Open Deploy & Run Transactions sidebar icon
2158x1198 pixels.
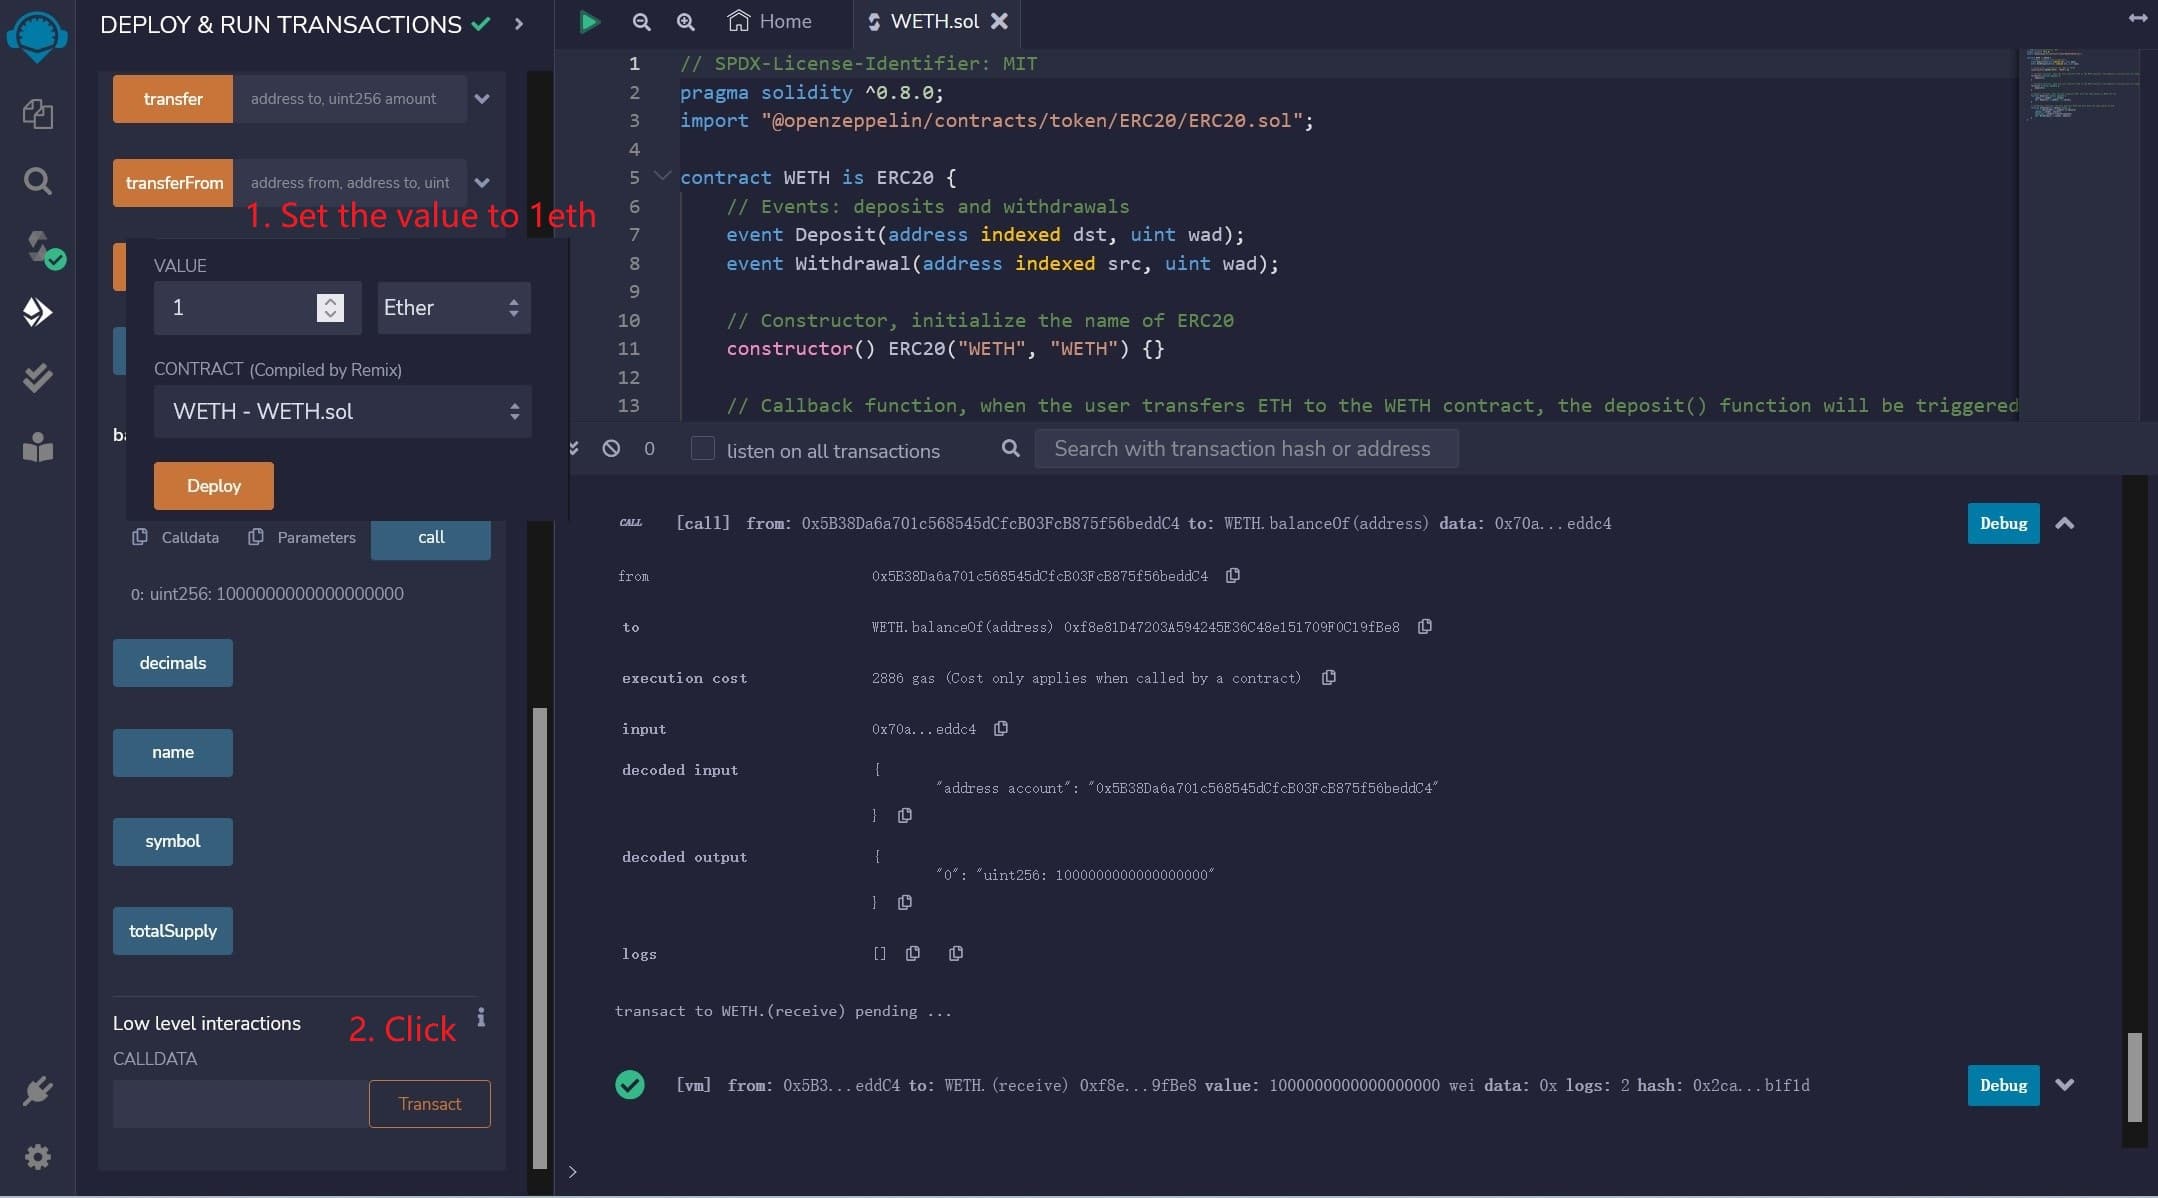pos(37,312)
